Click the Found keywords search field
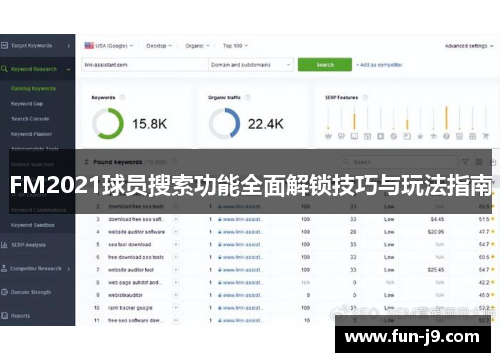The image size is (500, 362). pyautogui.click(x=399, y=162)
